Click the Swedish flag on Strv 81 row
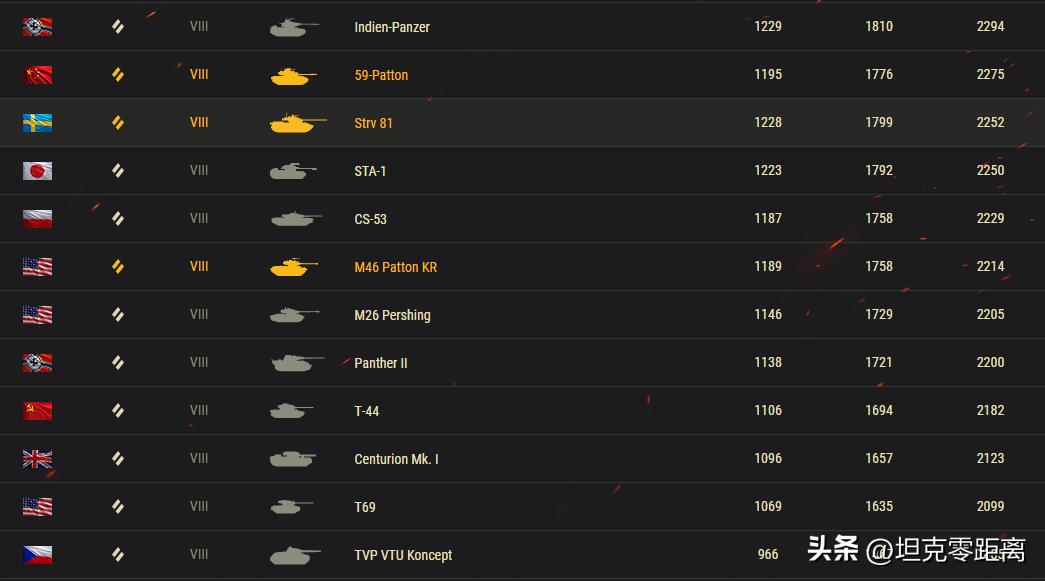Screen dimensions: 1045x581 [x=38, y=123]
